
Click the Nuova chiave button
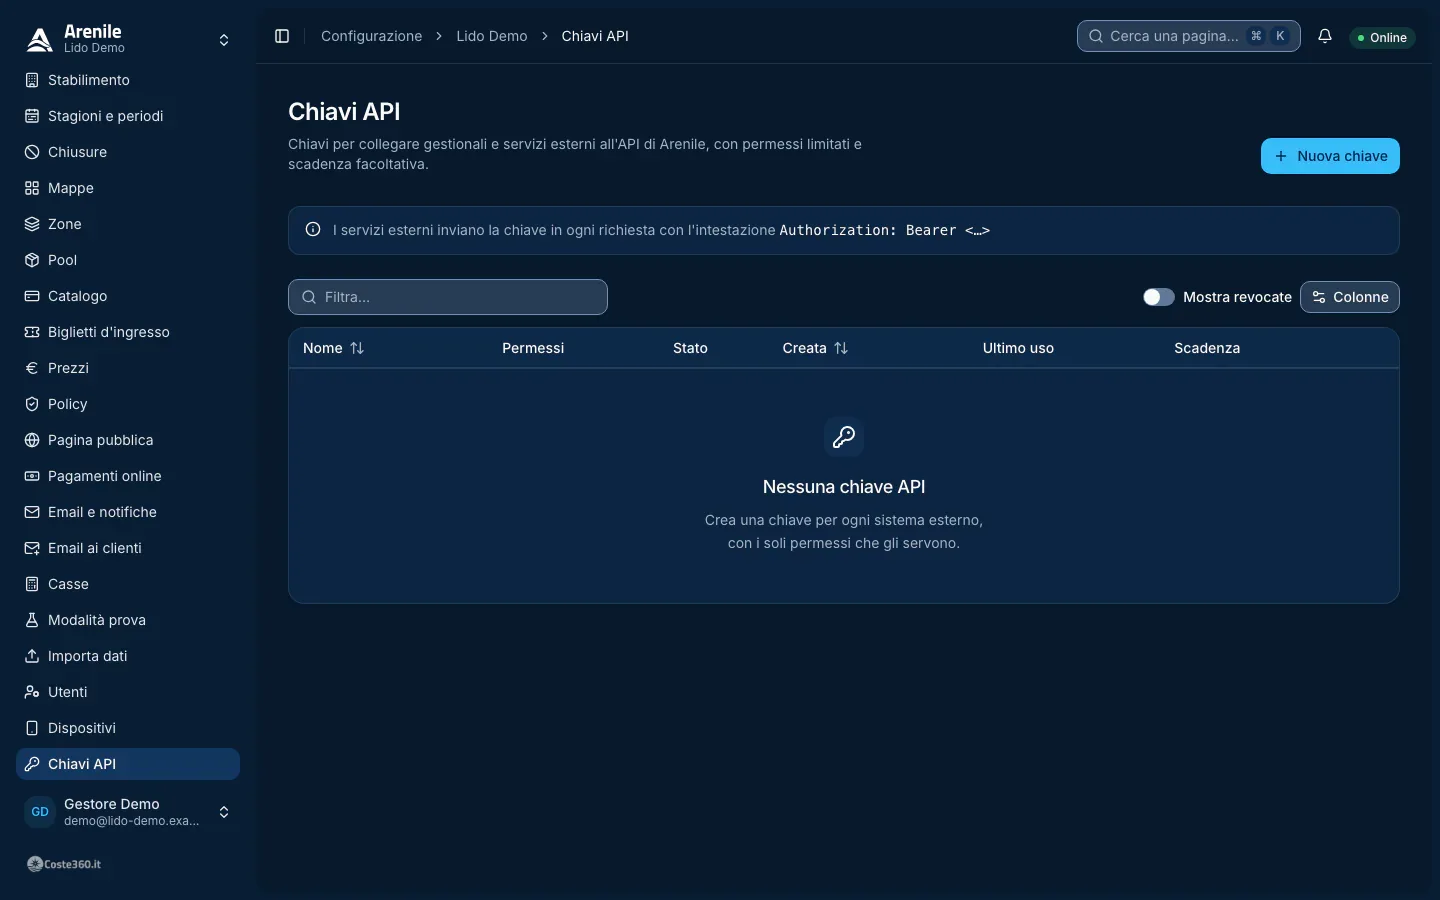click(1330, 156)
